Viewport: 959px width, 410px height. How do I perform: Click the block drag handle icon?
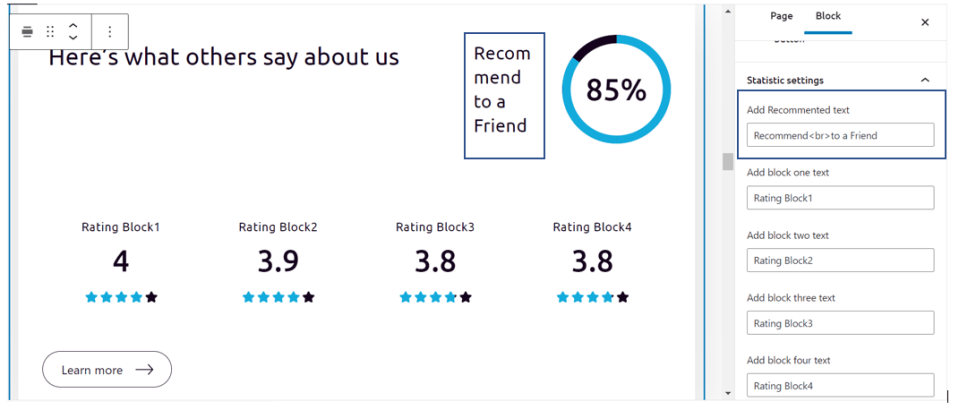coord(50,32)
